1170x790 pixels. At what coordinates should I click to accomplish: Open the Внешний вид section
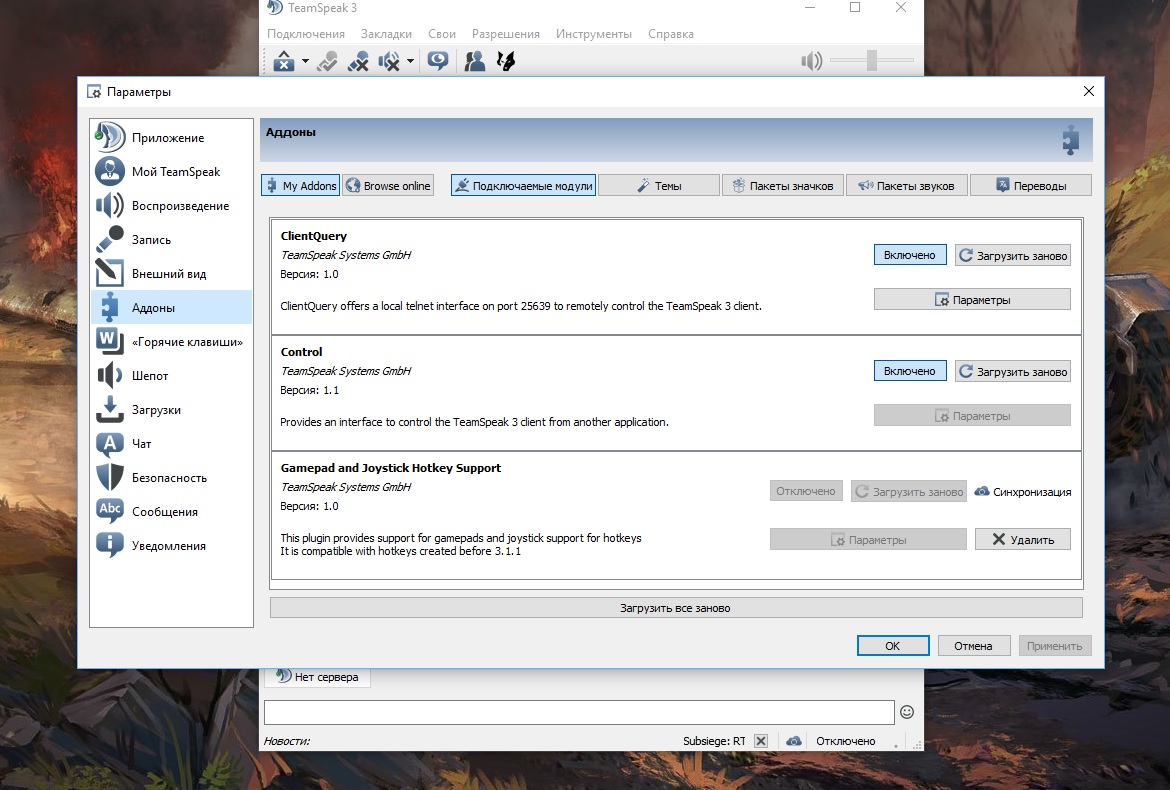coord(171,274)
